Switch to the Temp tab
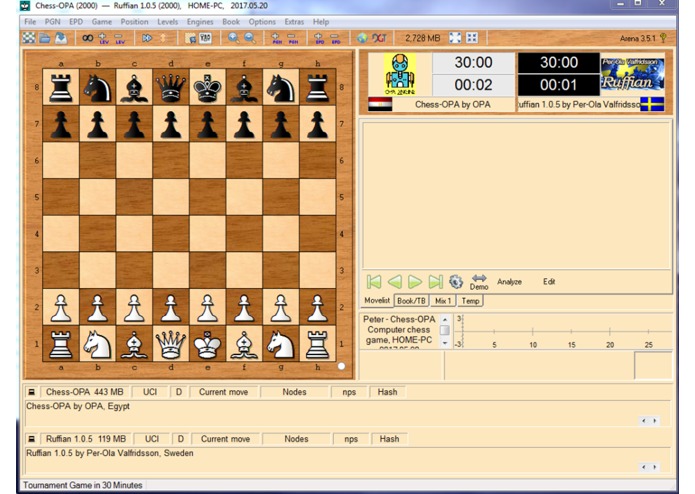This screenshot has height=494, width=695. tap(470, 301)
